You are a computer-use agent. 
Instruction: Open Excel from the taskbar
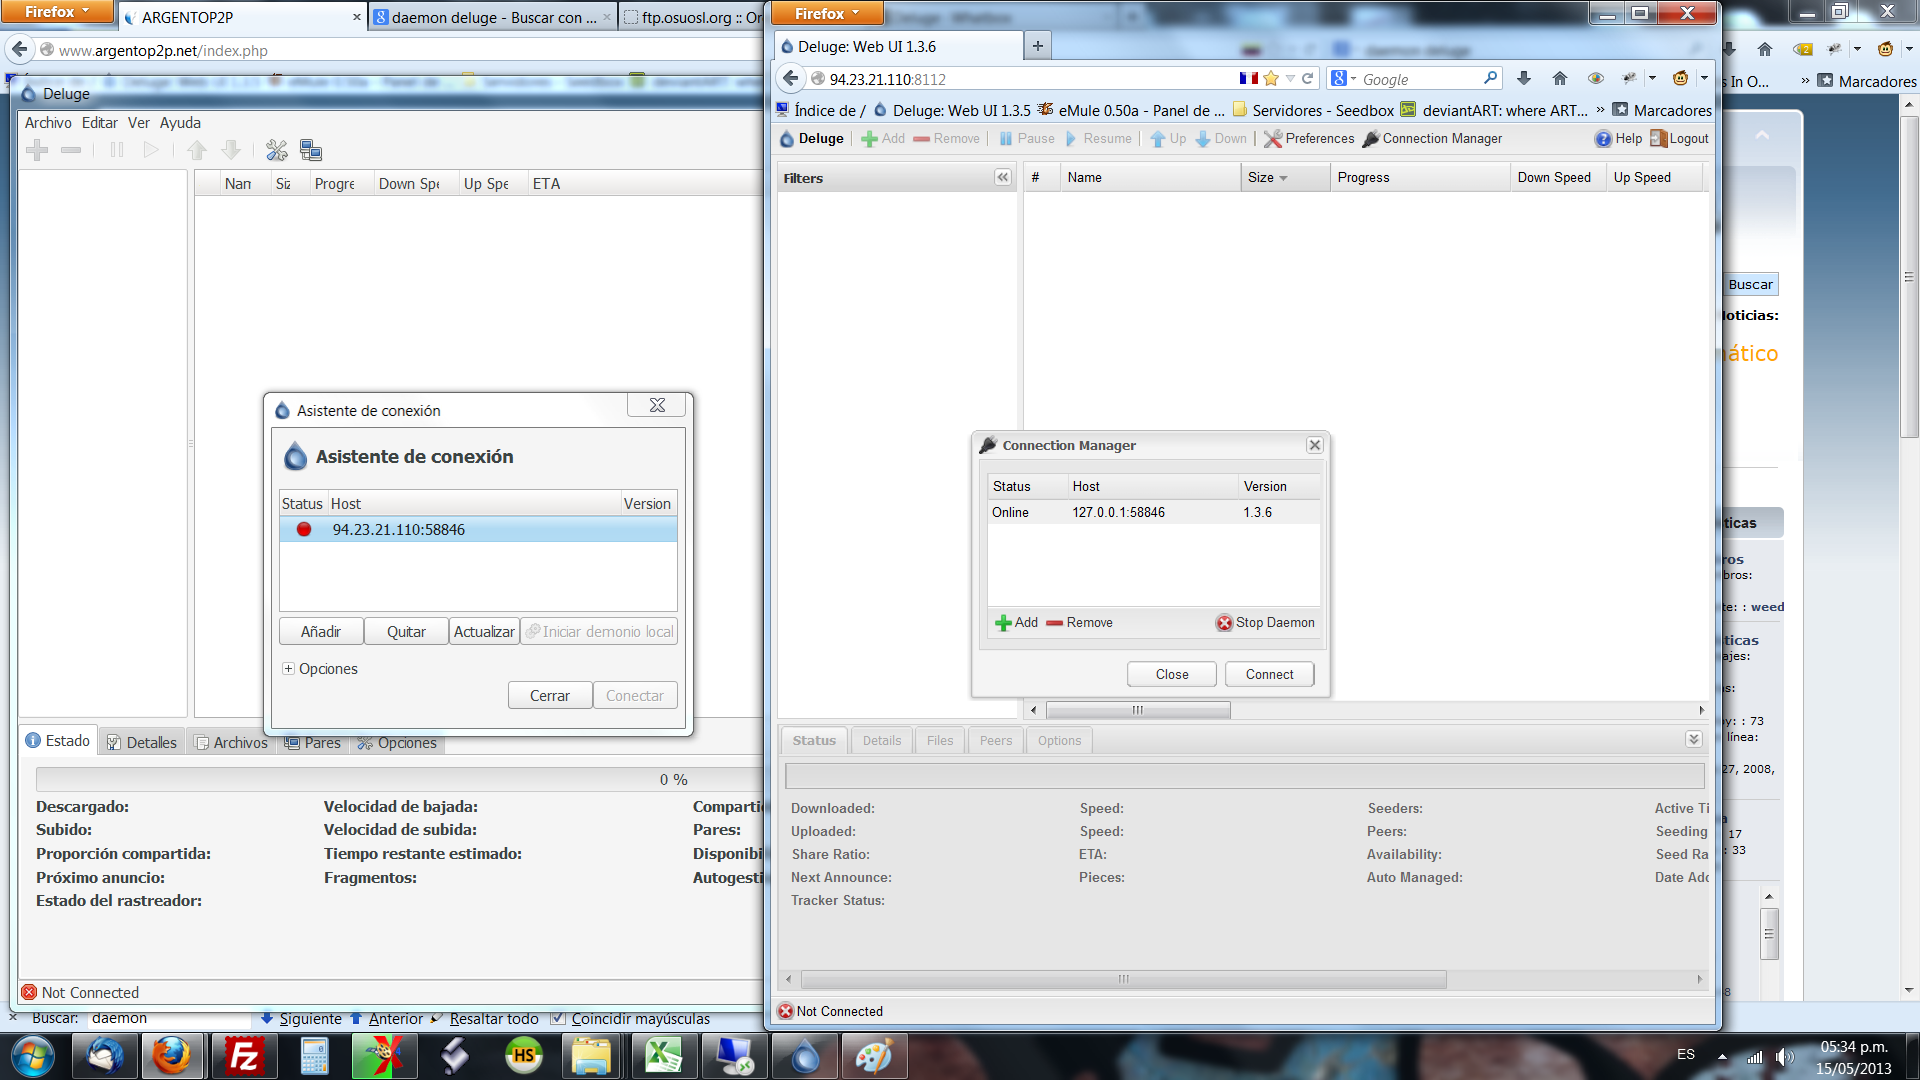(x=664, y=1055)
